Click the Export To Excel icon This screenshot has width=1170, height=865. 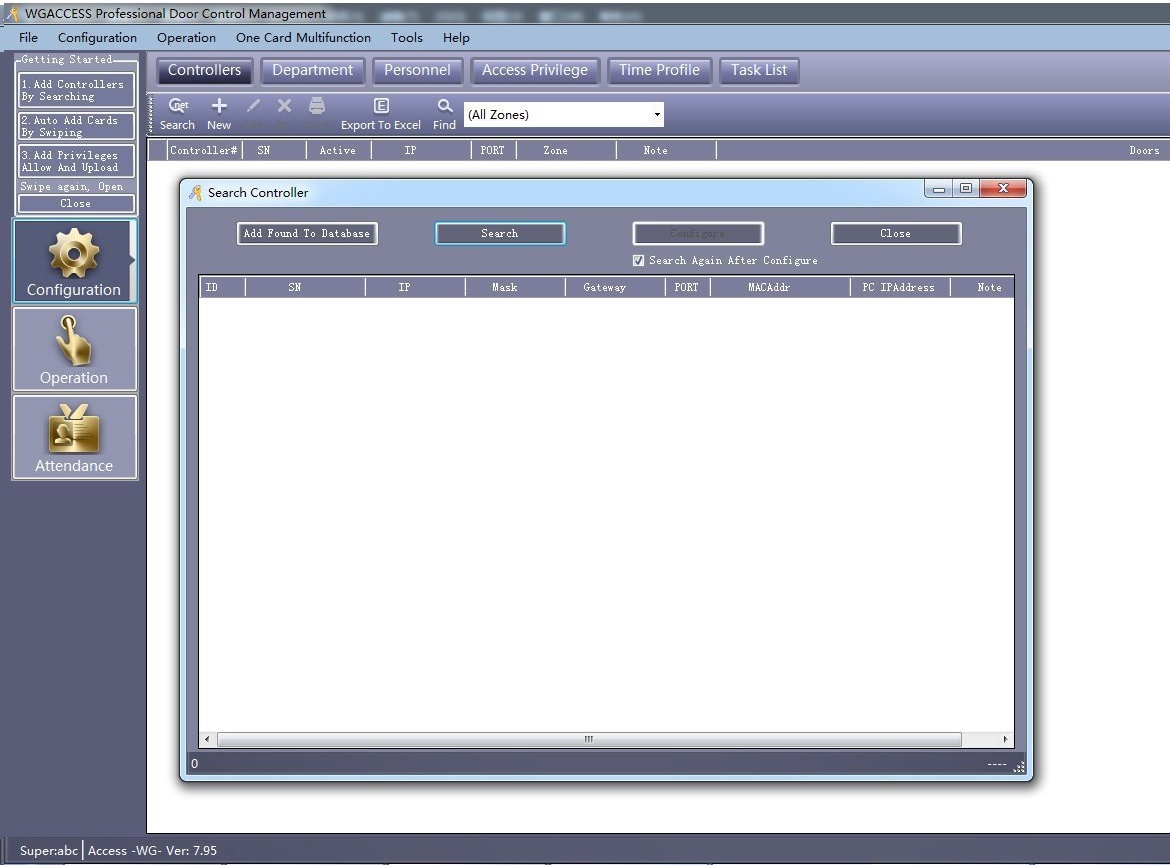coord(381,106)
